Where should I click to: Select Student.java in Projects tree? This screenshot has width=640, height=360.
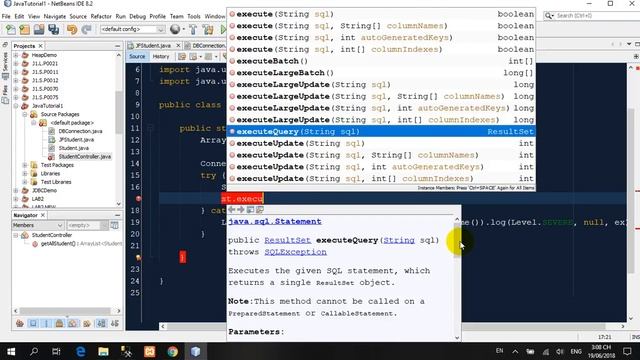(73, 148)
